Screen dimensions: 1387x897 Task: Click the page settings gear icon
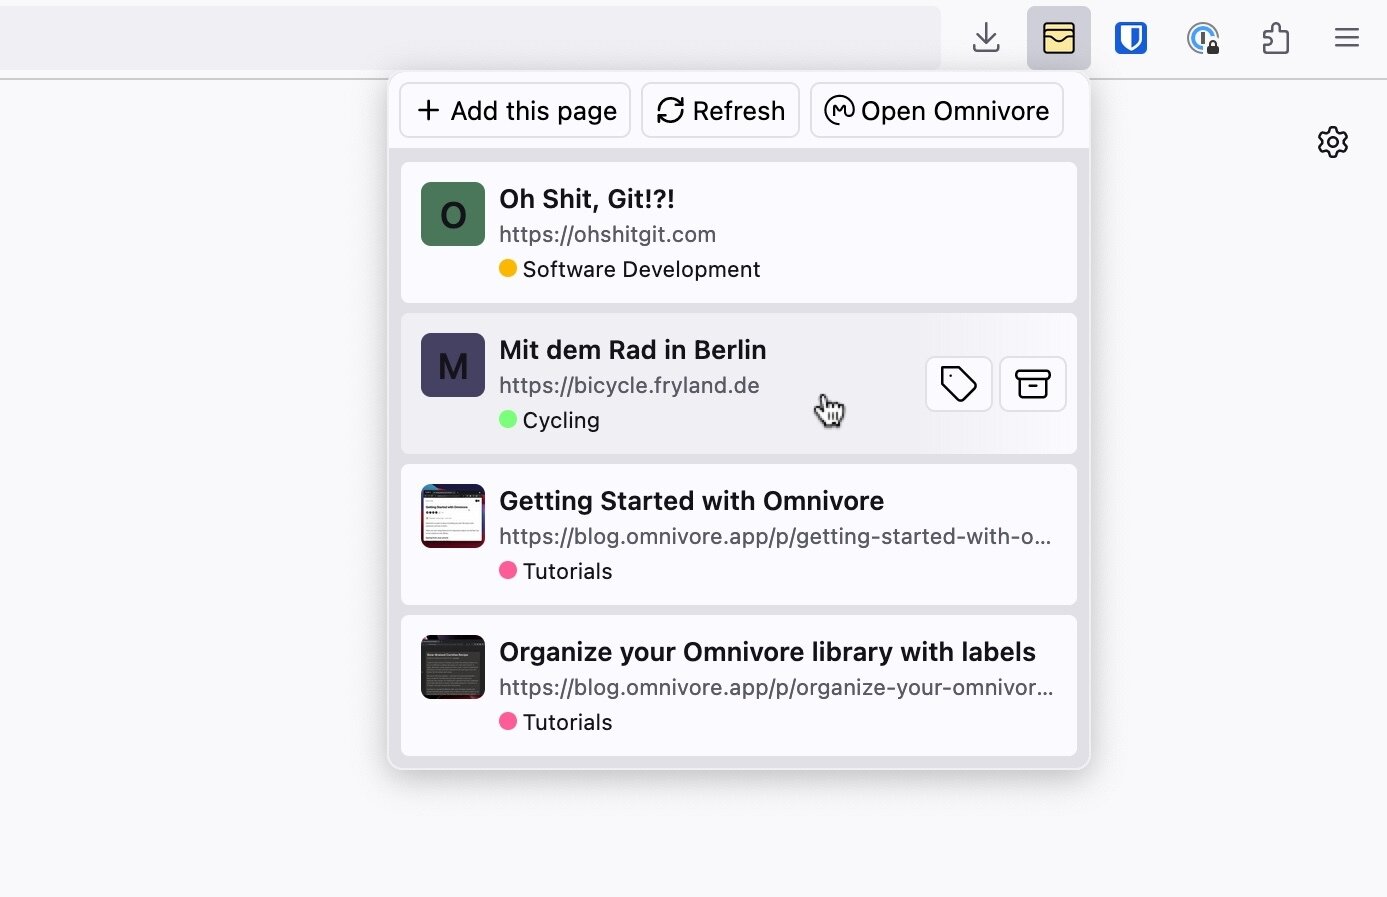[1332, 142]
